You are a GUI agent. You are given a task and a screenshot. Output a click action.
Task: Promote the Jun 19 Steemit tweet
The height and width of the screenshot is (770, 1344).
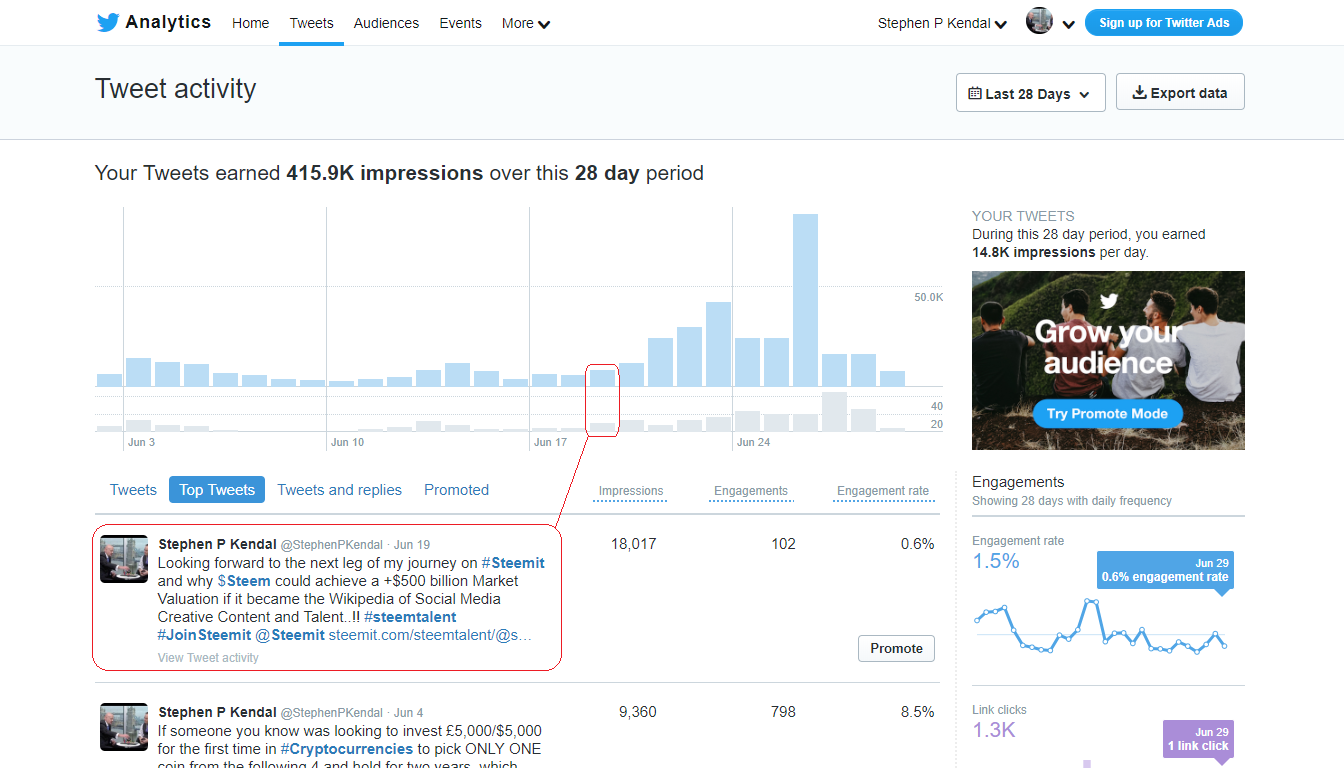point(896,648)
